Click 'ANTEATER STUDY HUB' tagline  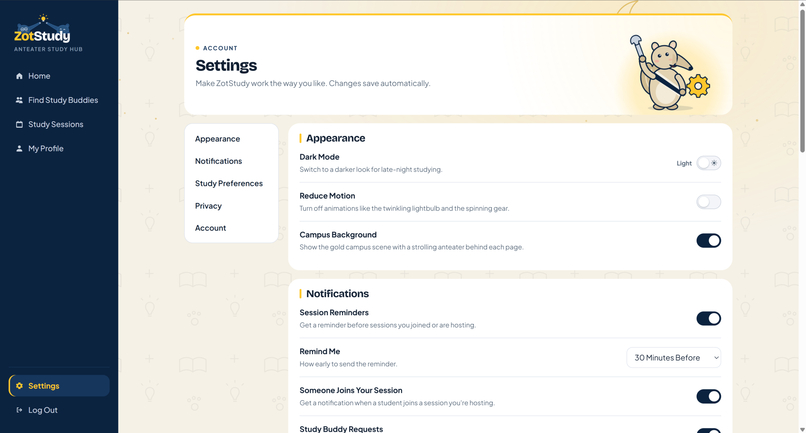click(x=48, y=49)
